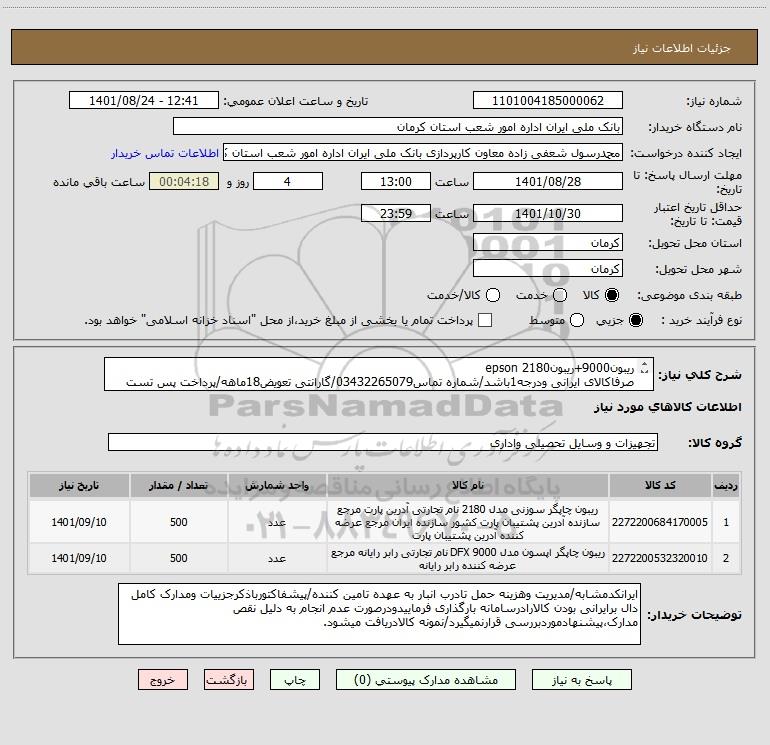
Task: Choose the جزیی purchase type radio
Action: click(635, 321)
